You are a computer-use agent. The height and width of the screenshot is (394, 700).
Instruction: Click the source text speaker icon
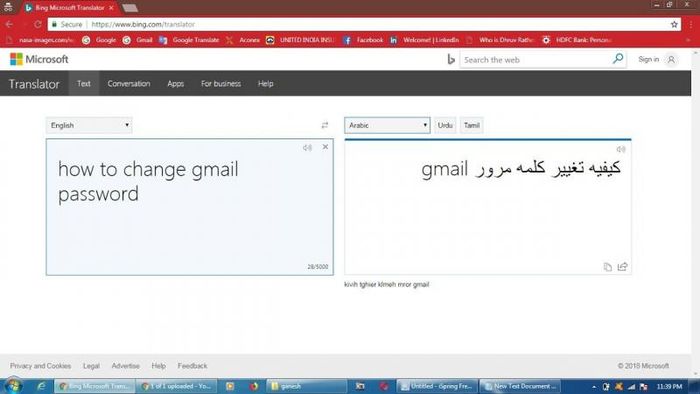(307, 147)
